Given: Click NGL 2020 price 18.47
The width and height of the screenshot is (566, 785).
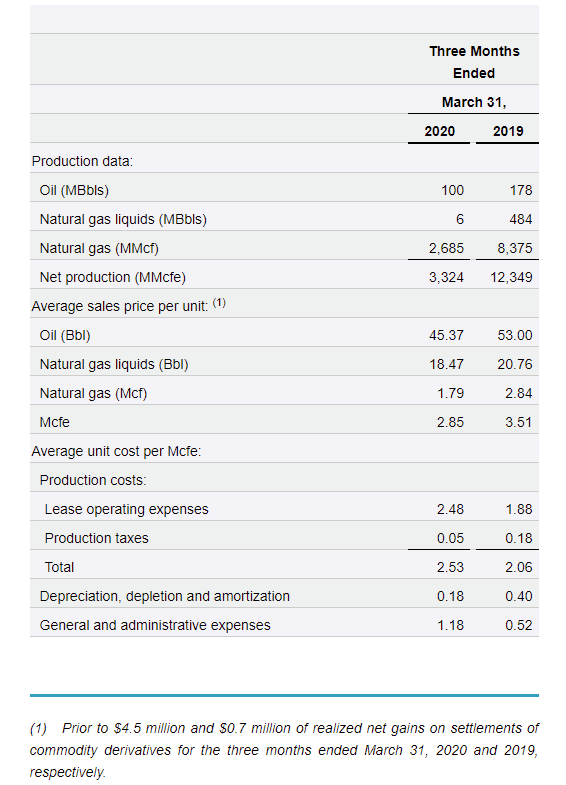Looking at the screenshot, I should [446, 364].
